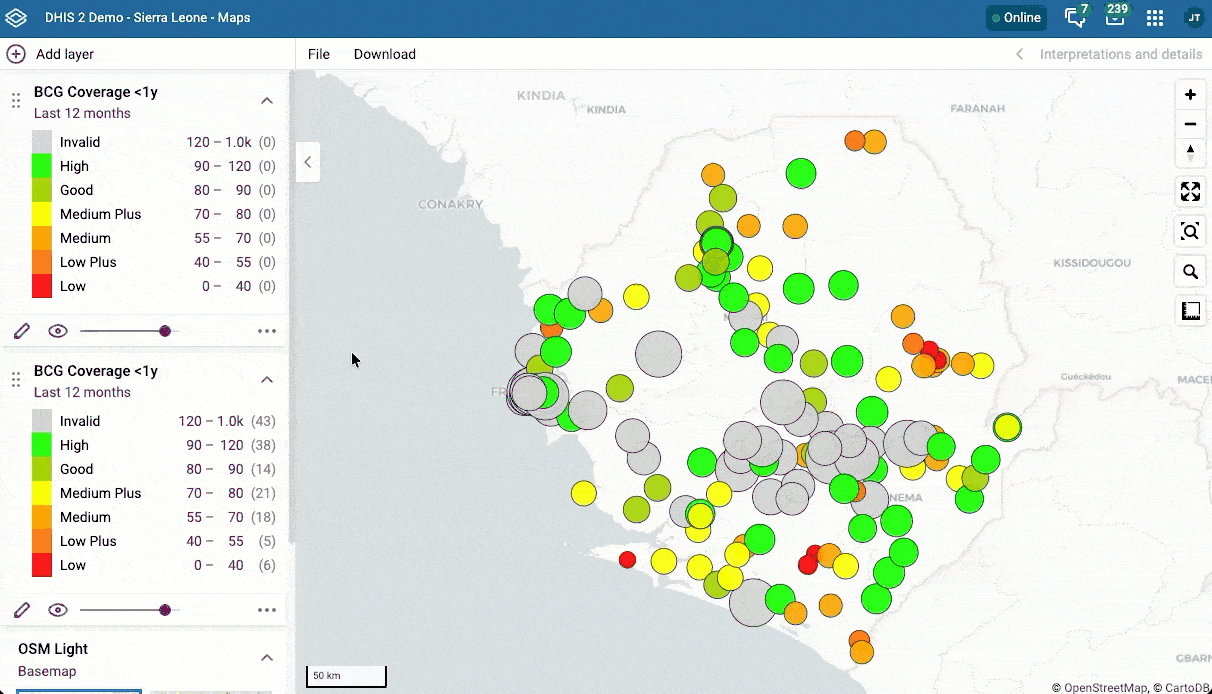Screen dimensions: 1212x694
Task: Zoom in the map with plus button
Action: click(1190, 95)
